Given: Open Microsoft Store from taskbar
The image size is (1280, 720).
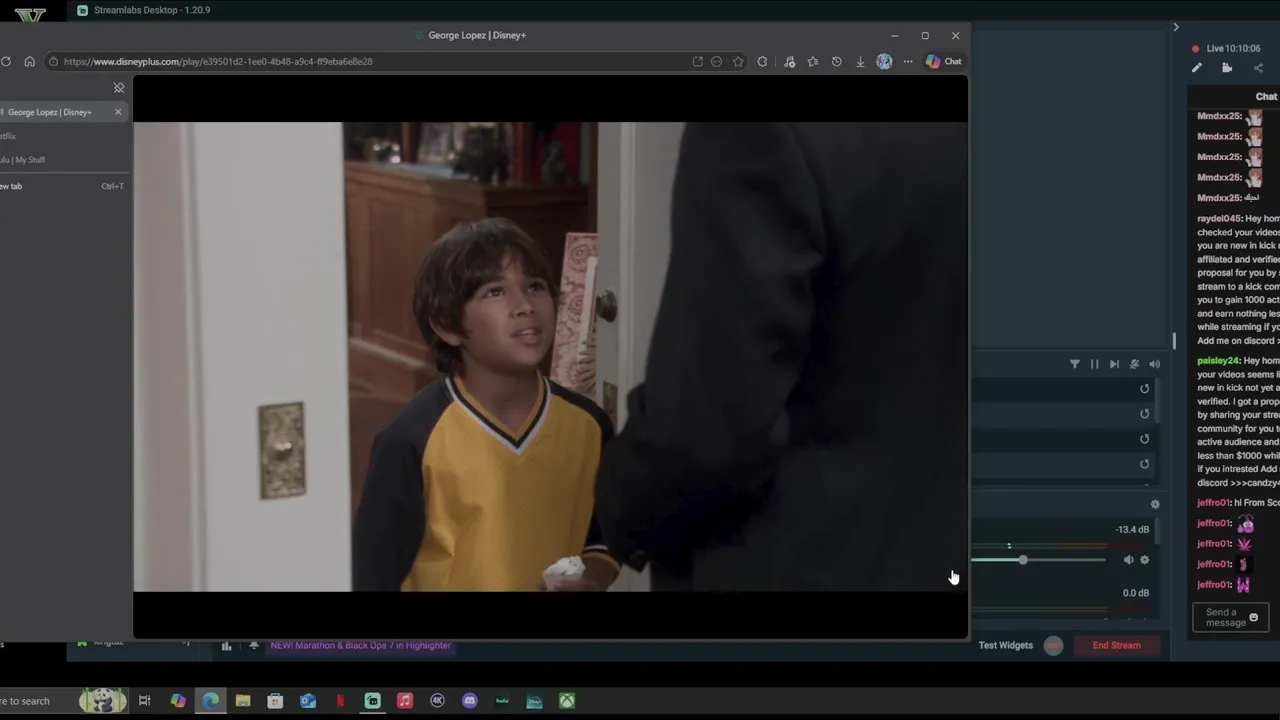Looking at the screenshot, I should pyautogui.click(x=275, y=701).
